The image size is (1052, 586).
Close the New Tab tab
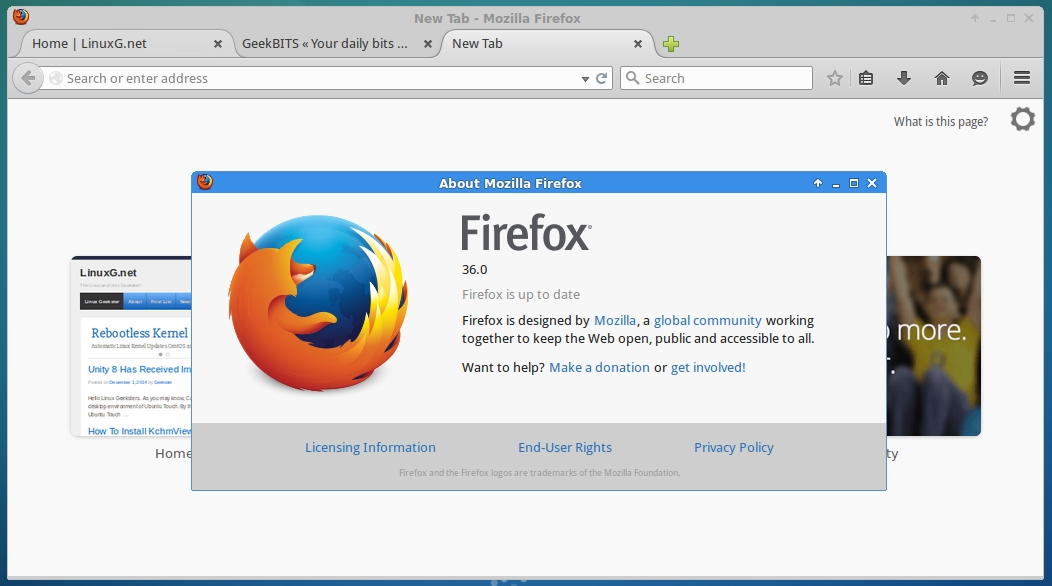click(637, 44)
